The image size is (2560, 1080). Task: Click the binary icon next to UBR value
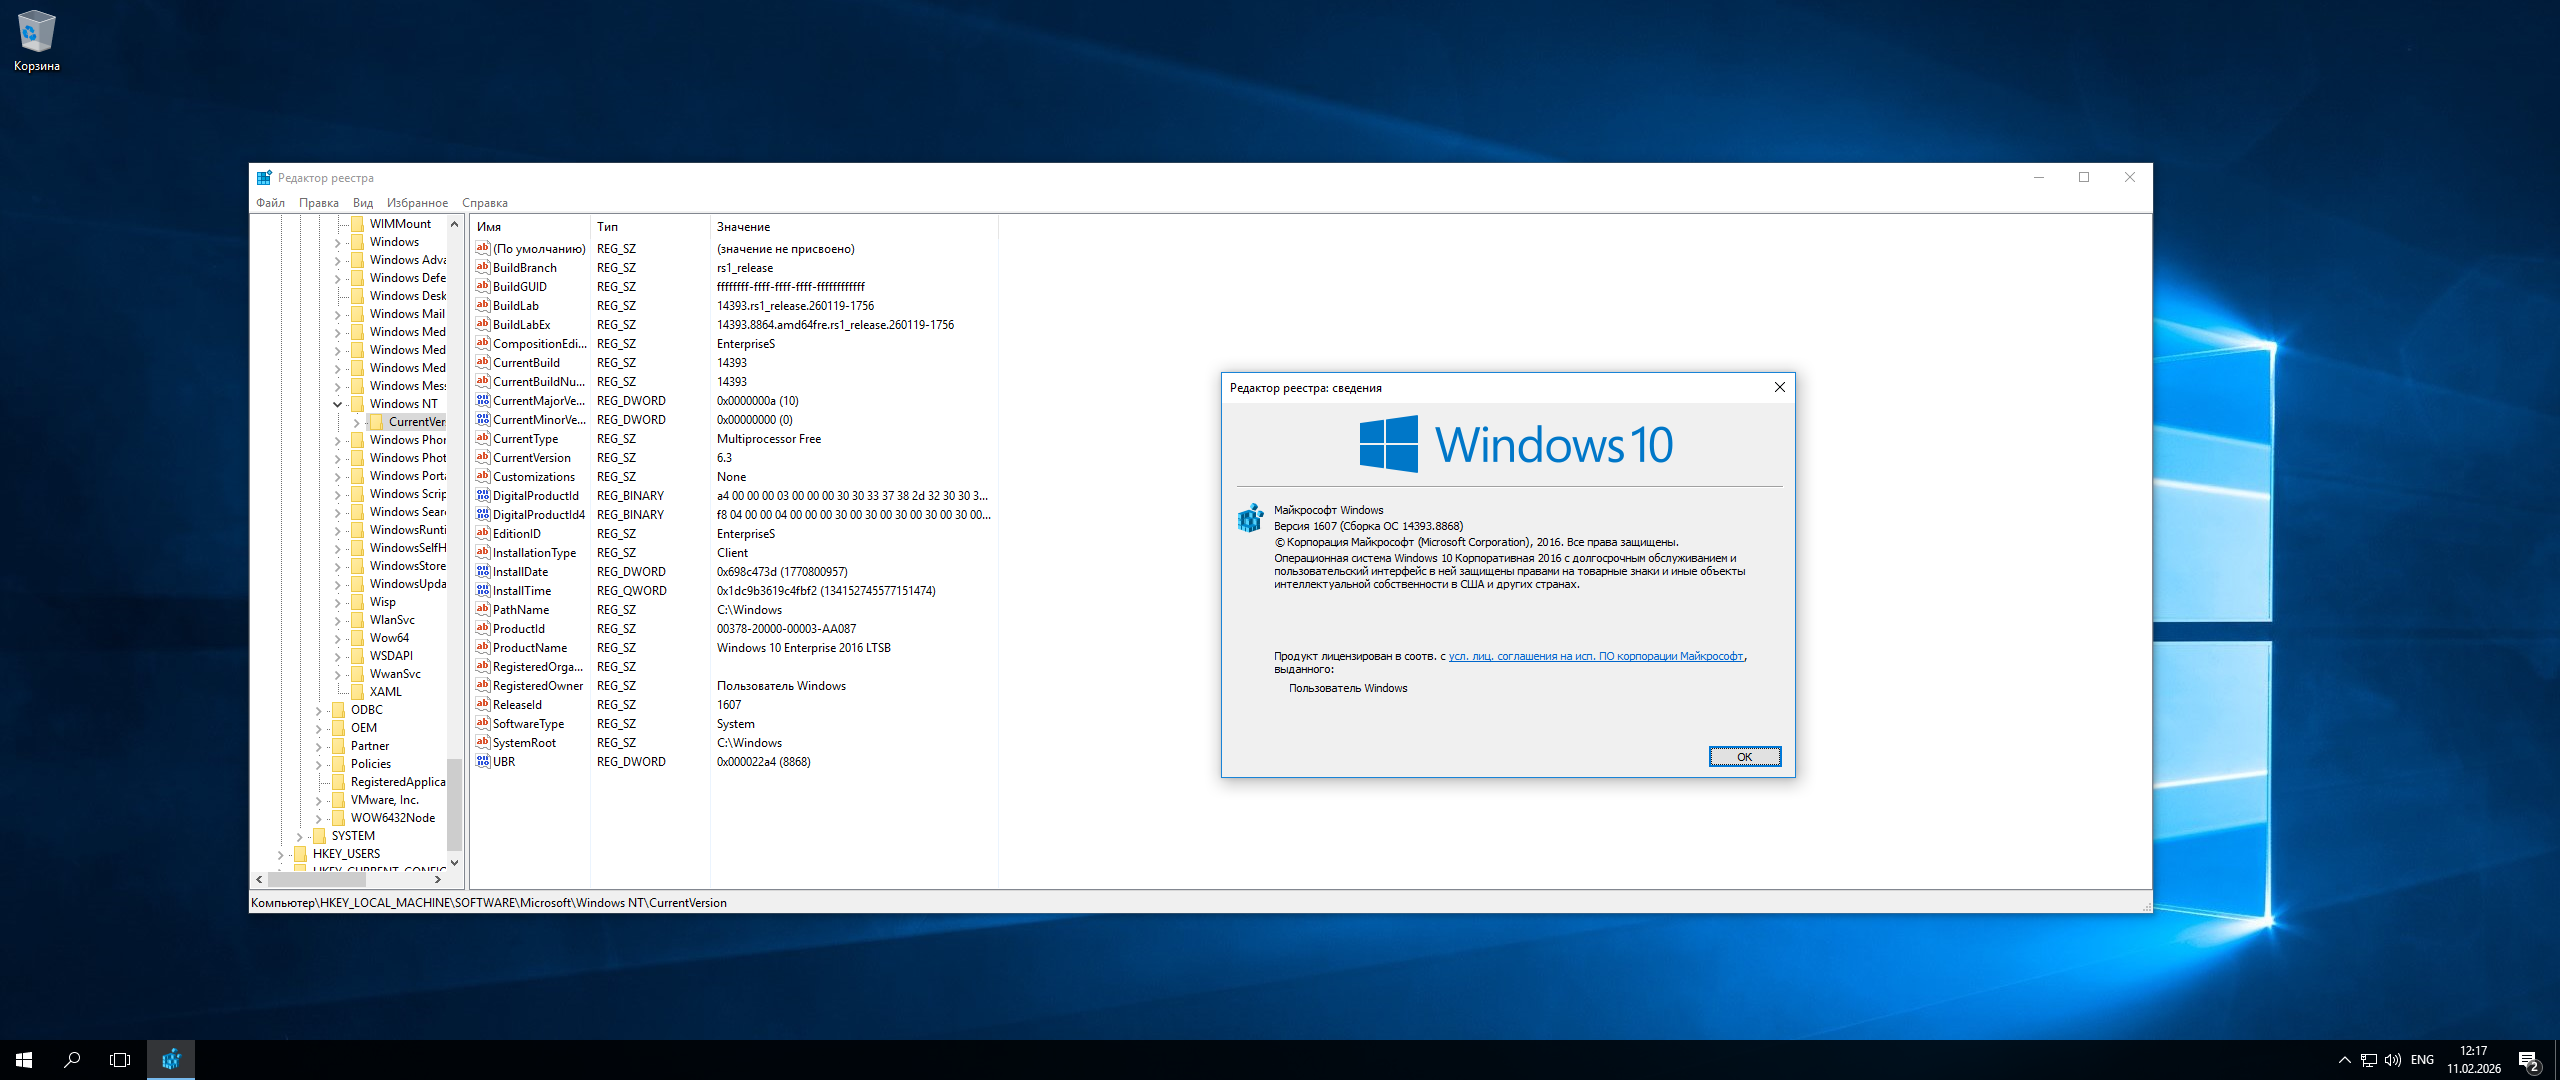pos(483,762)
